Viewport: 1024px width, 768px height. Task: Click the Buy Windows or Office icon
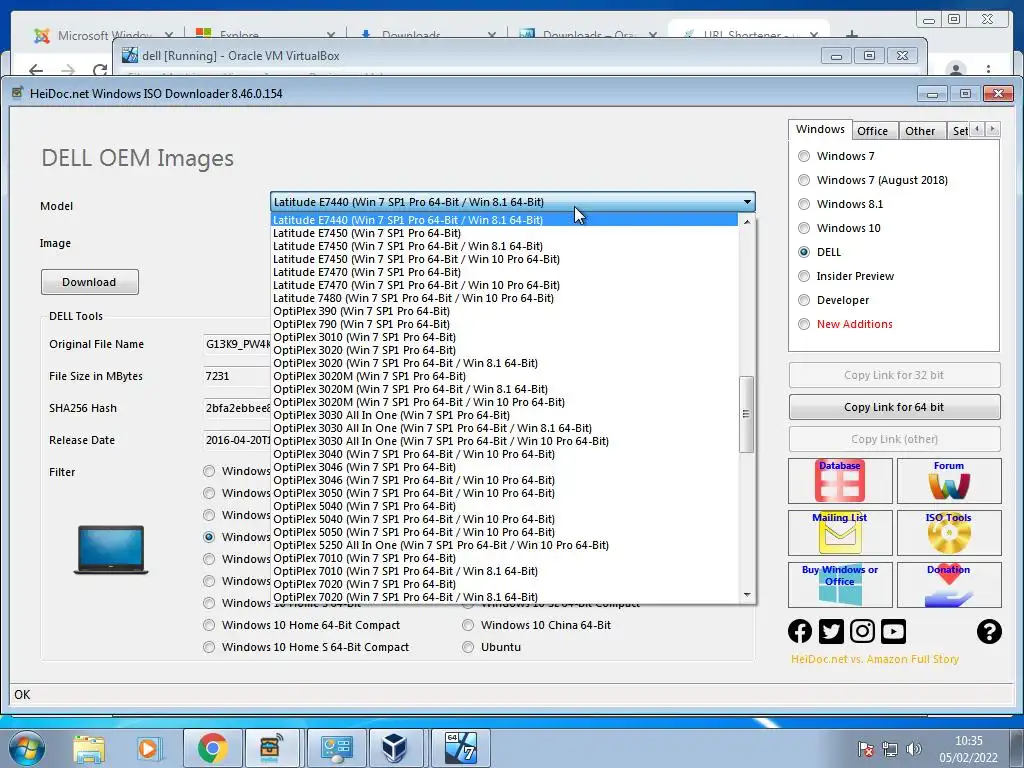(840, 584)
